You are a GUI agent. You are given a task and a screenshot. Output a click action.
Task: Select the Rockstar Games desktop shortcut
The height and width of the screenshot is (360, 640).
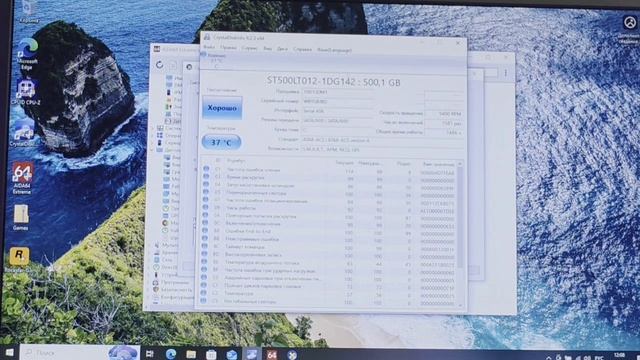19,259
